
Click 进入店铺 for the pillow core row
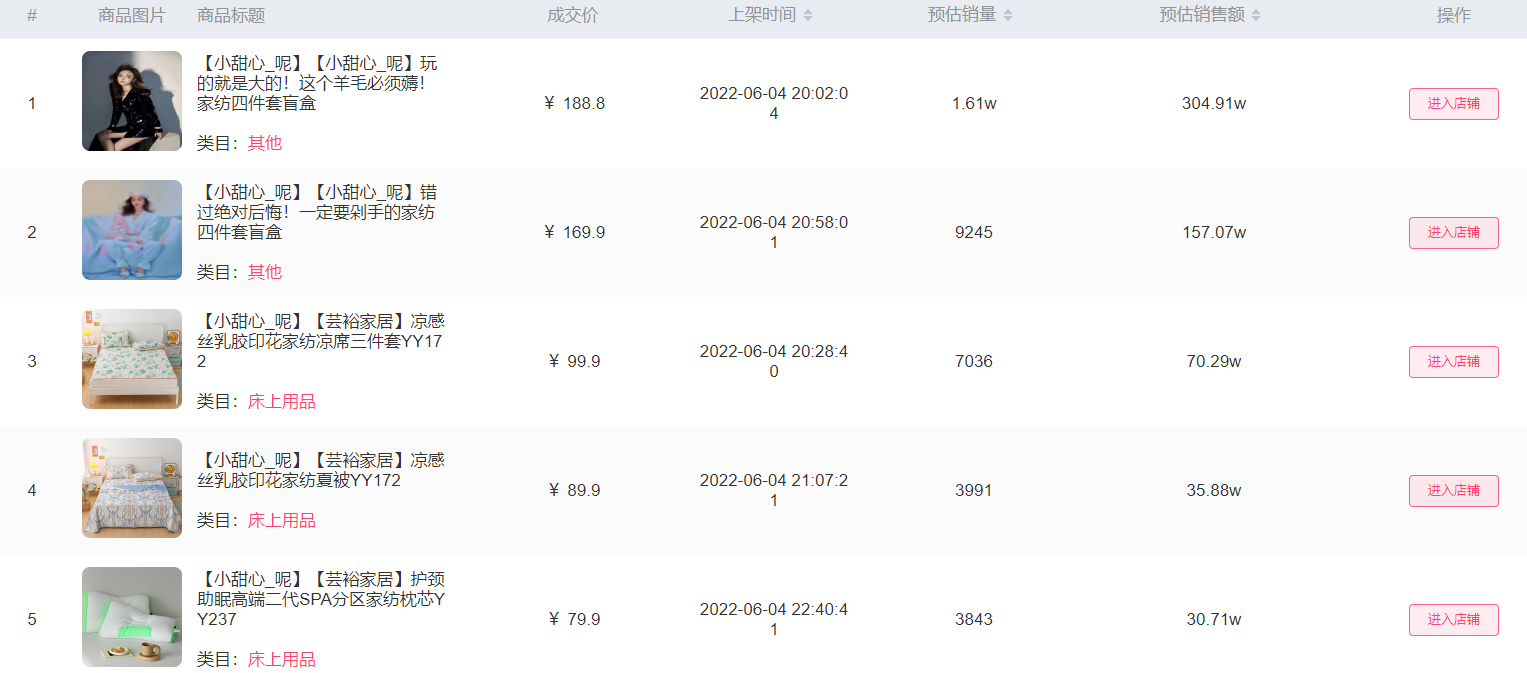click(x=1453, y=620)
